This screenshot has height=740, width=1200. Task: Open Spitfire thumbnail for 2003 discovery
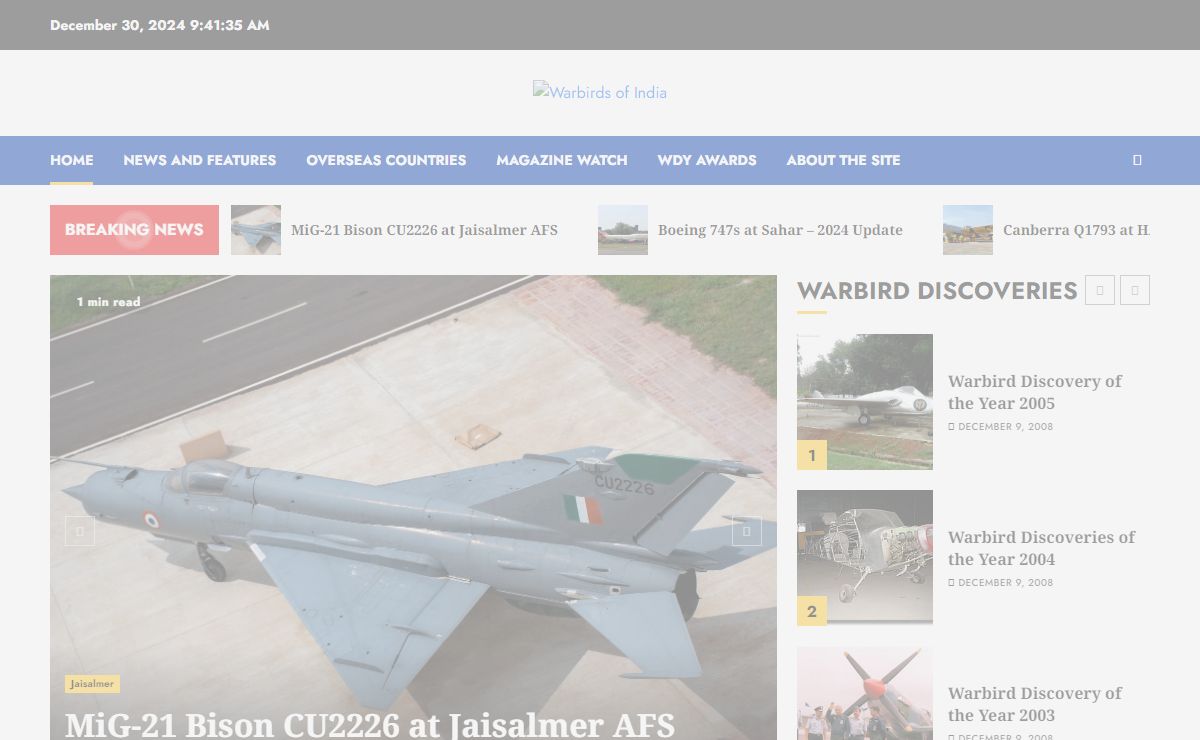865,693
